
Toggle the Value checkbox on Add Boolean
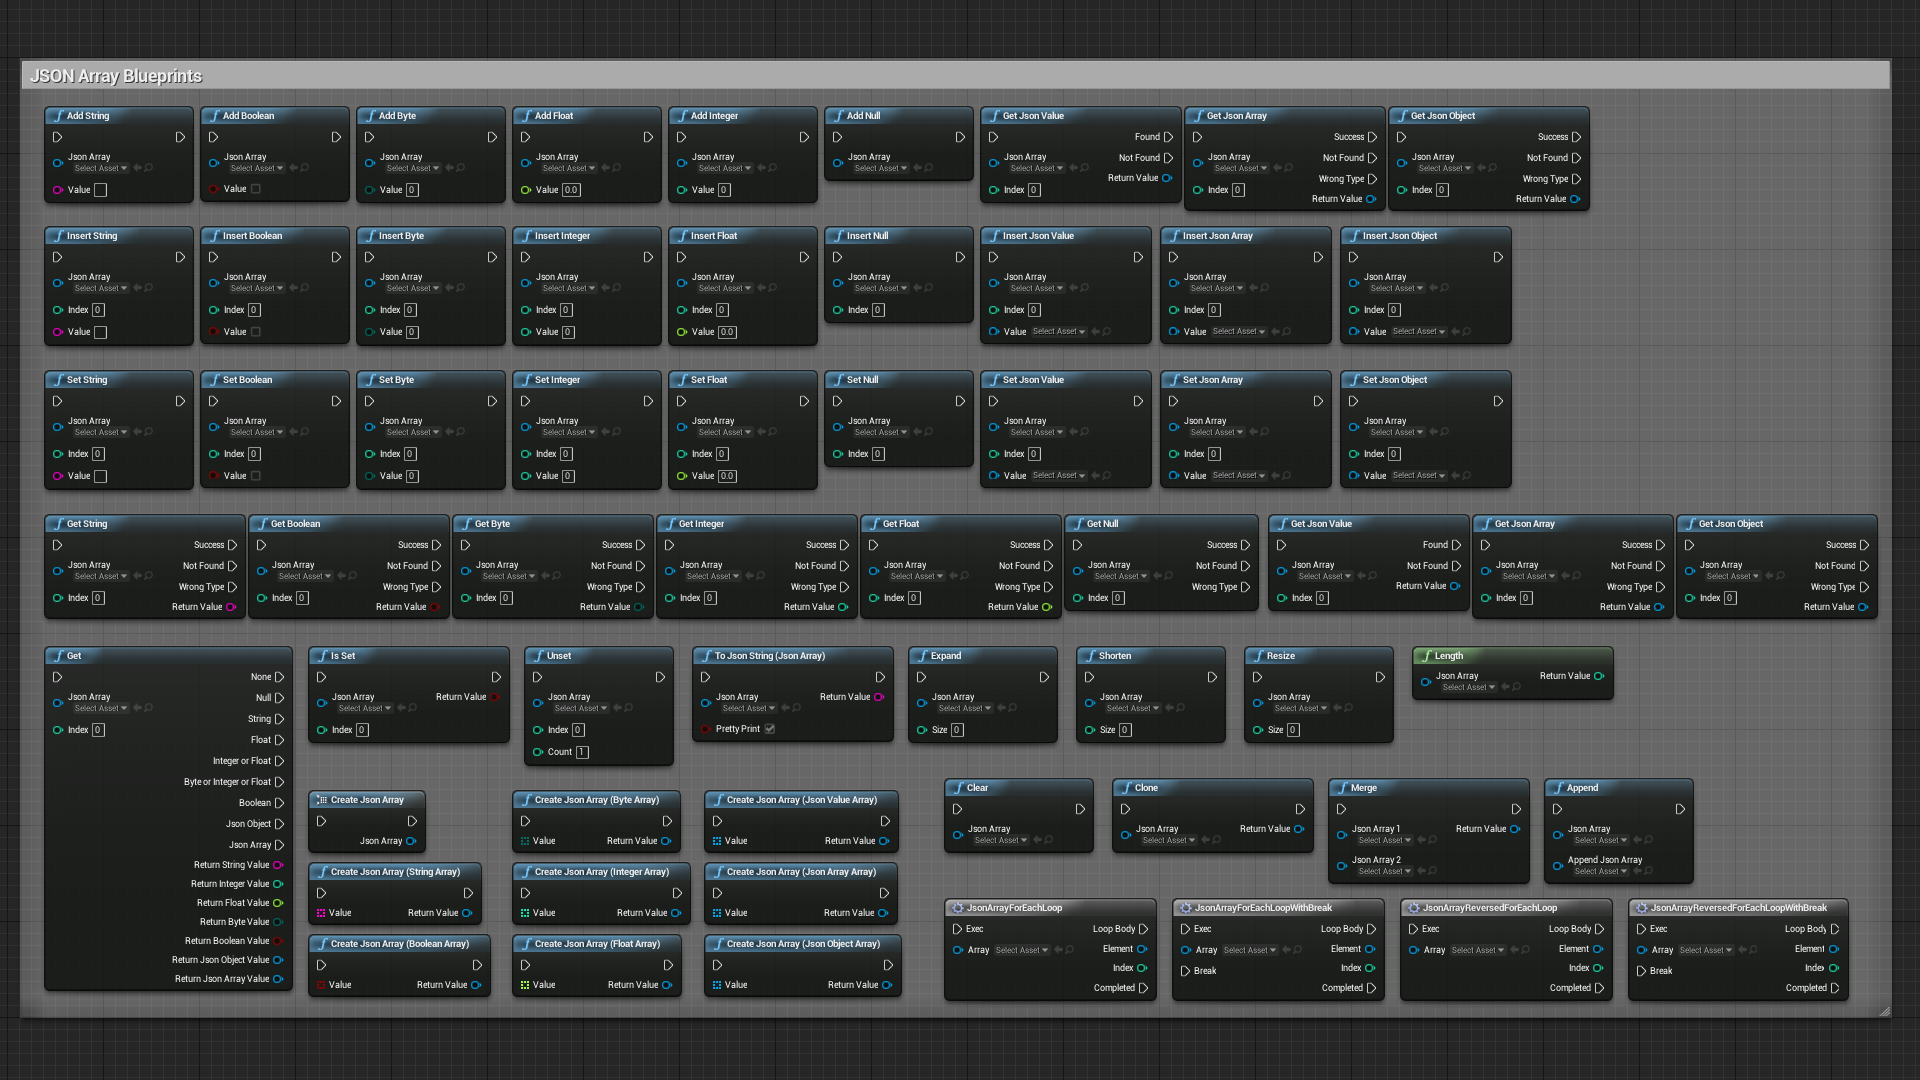(256, 189)
